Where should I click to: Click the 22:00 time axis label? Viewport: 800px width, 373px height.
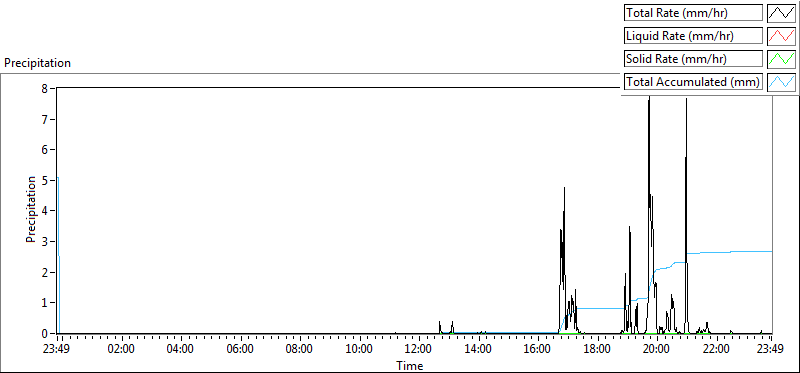tap(716, 350)
